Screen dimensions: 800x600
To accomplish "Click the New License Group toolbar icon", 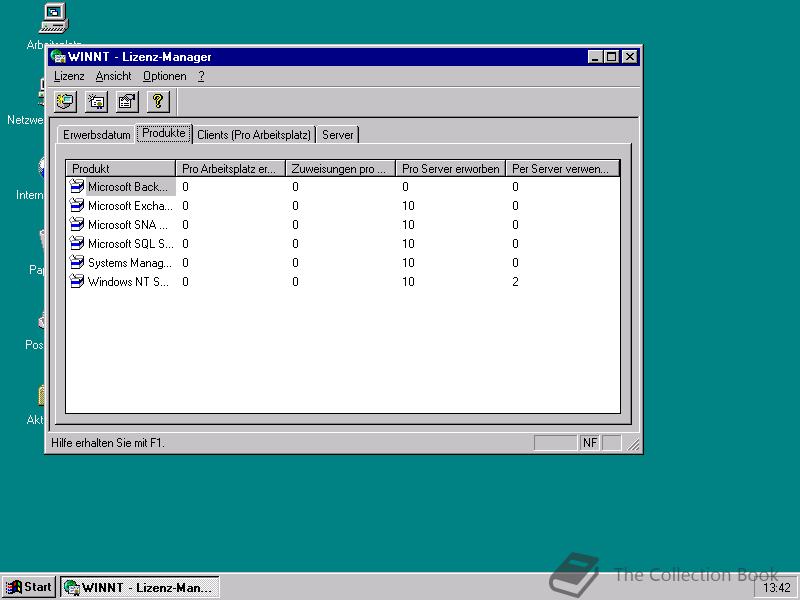I will (96, 102).
